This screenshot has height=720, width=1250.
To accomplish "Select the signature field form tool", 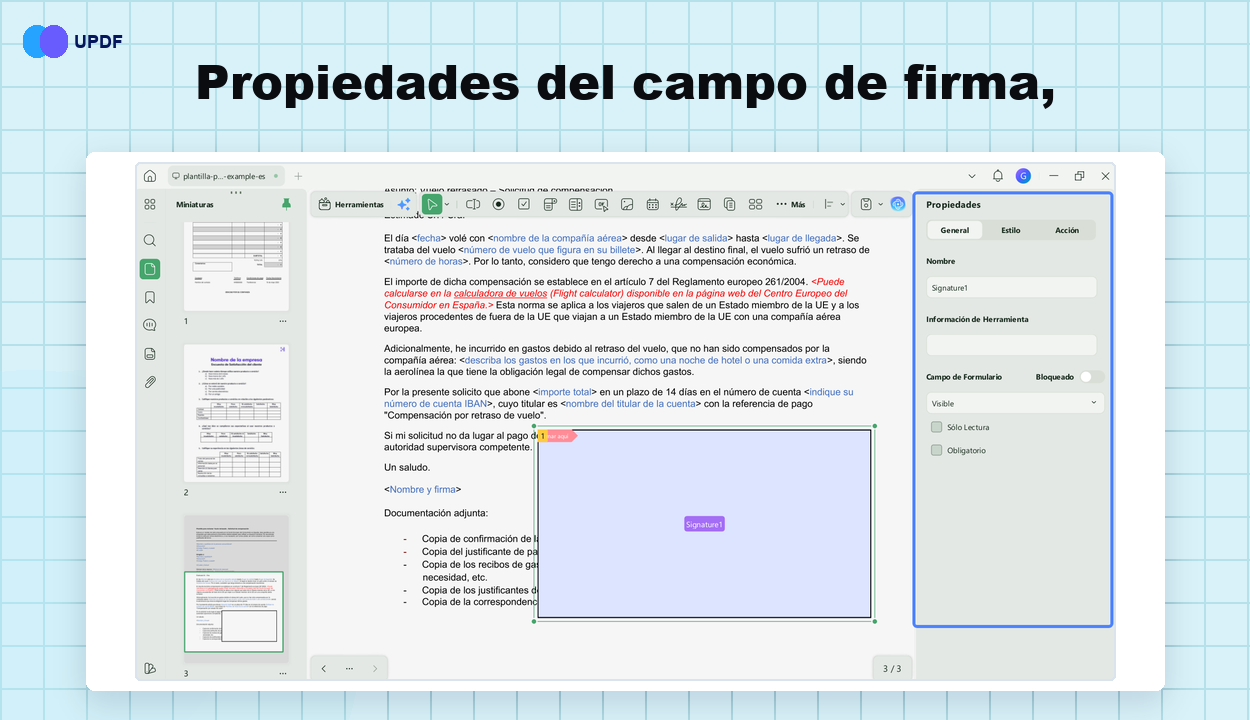I will 678,204.
